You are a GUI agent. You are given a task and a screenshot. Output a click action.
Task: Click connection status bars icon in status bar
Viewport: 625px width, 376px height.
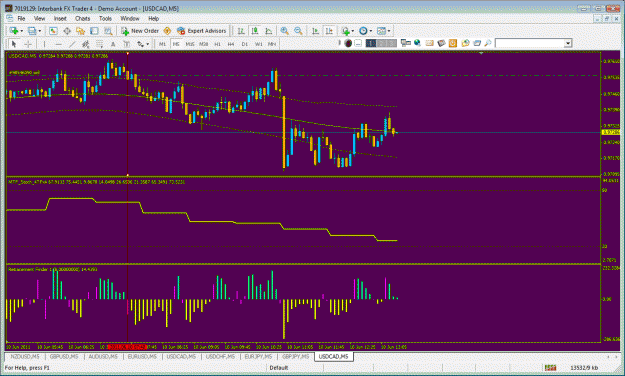point(550,368)
